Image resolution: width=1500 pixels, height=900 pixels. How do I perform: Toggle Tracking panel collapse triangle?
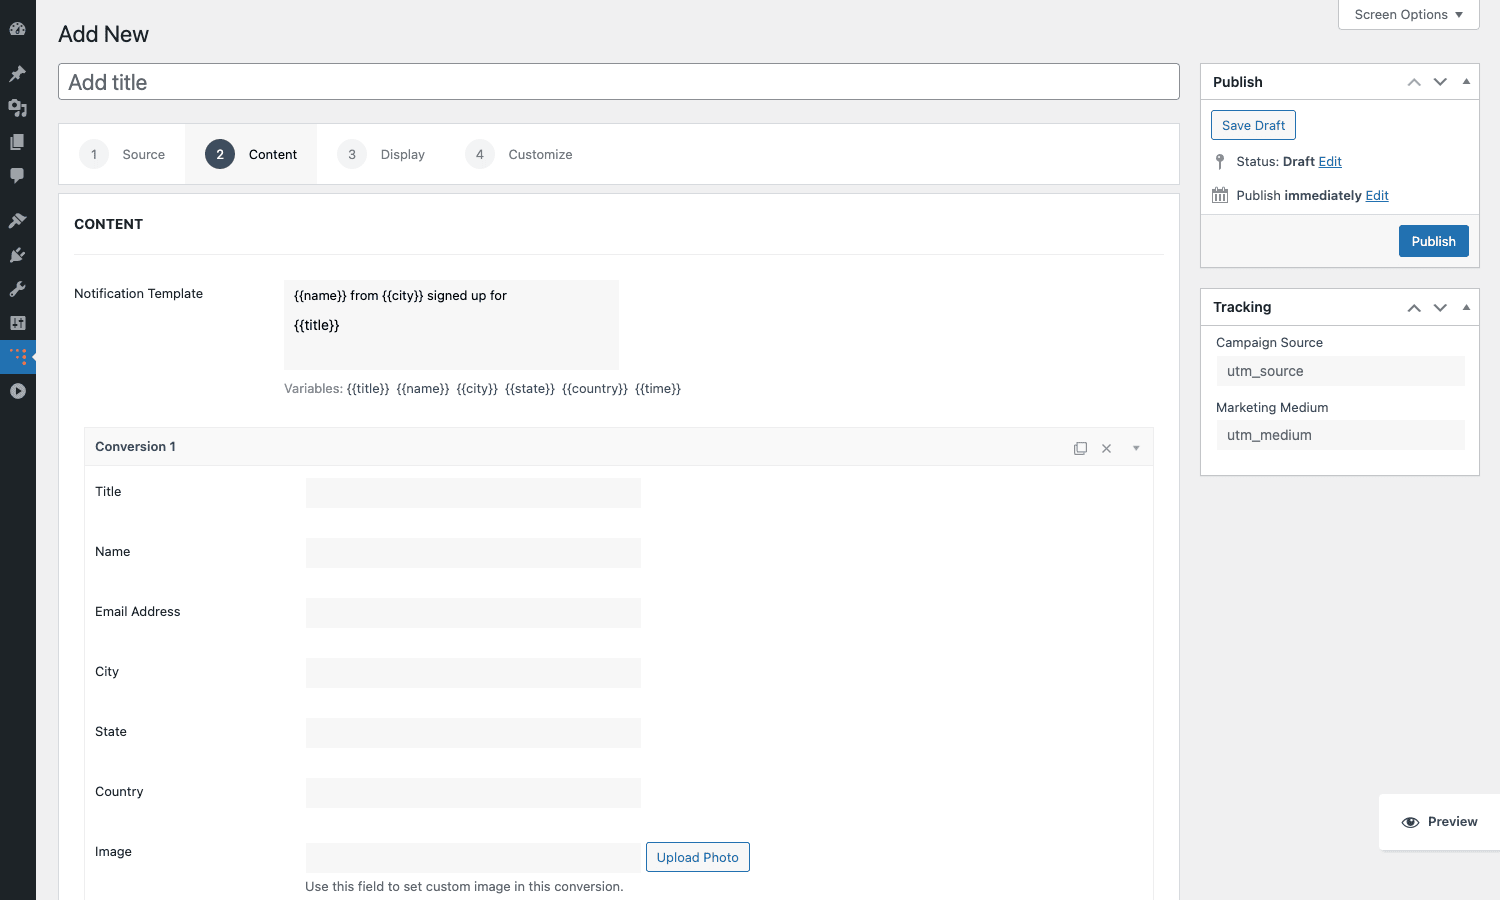1466,307
